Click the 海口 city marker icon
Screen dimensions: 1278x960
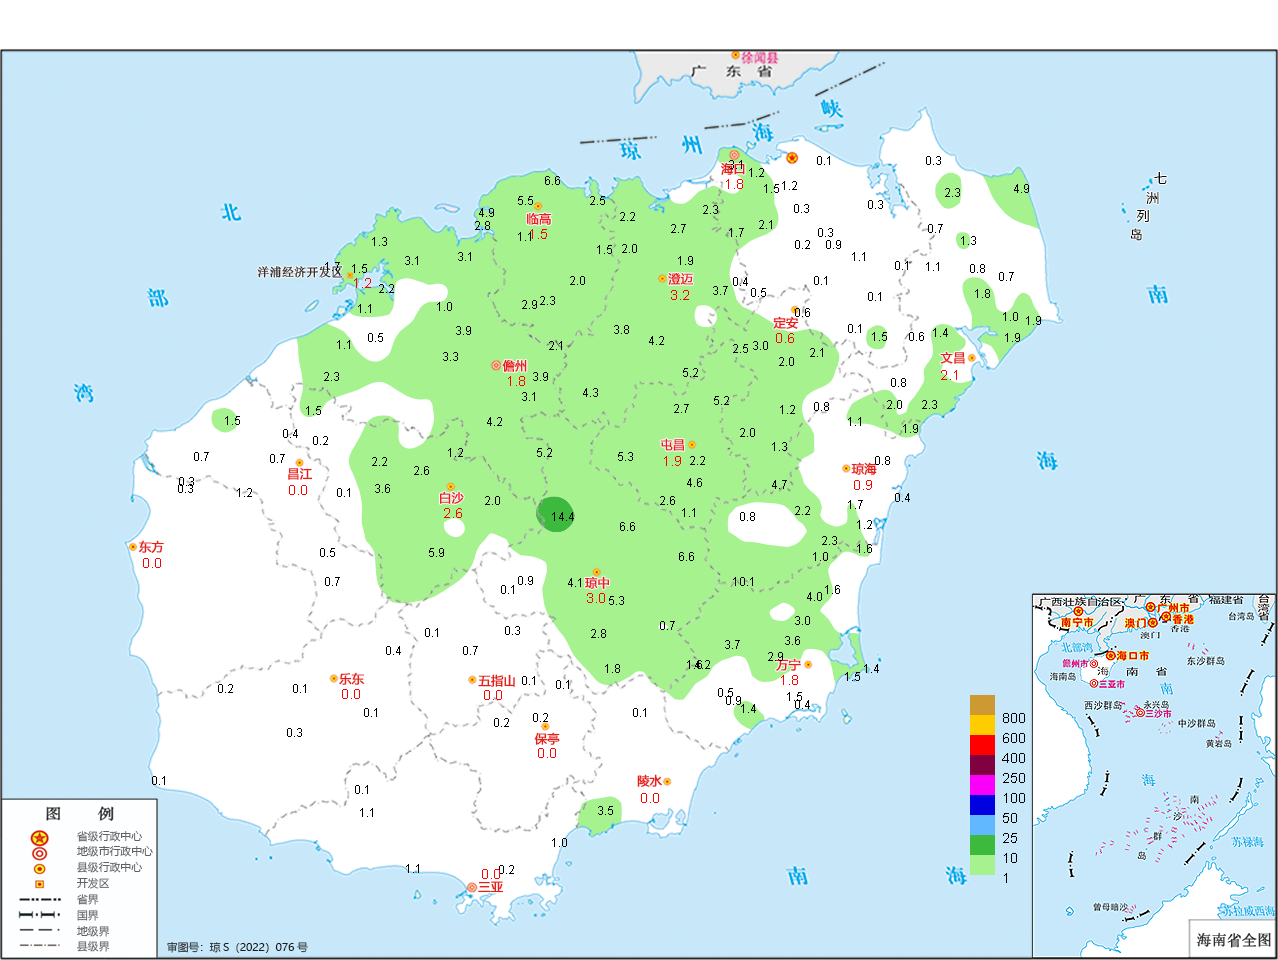pyautogui.click(x=734, y=155)
